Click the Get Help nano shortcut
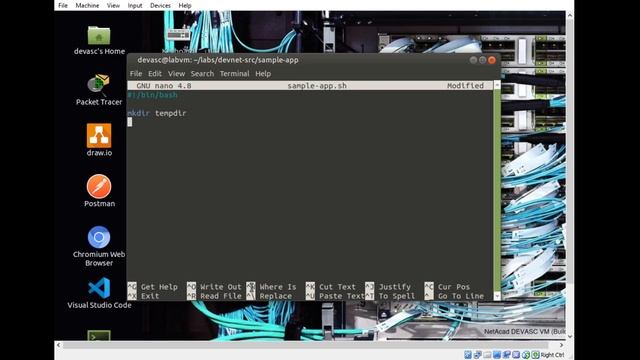The height and width of the screenshot is (360, 640). (153, 287)
